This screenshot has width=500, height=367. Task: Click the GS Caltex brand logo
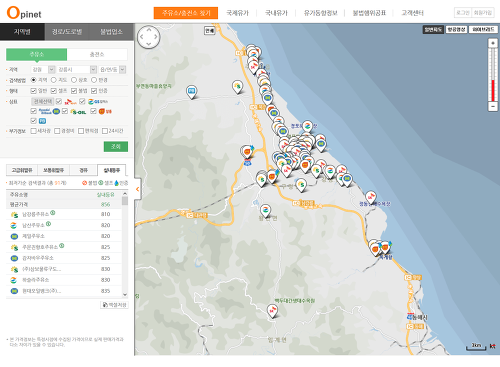click(x=98, y=102)
